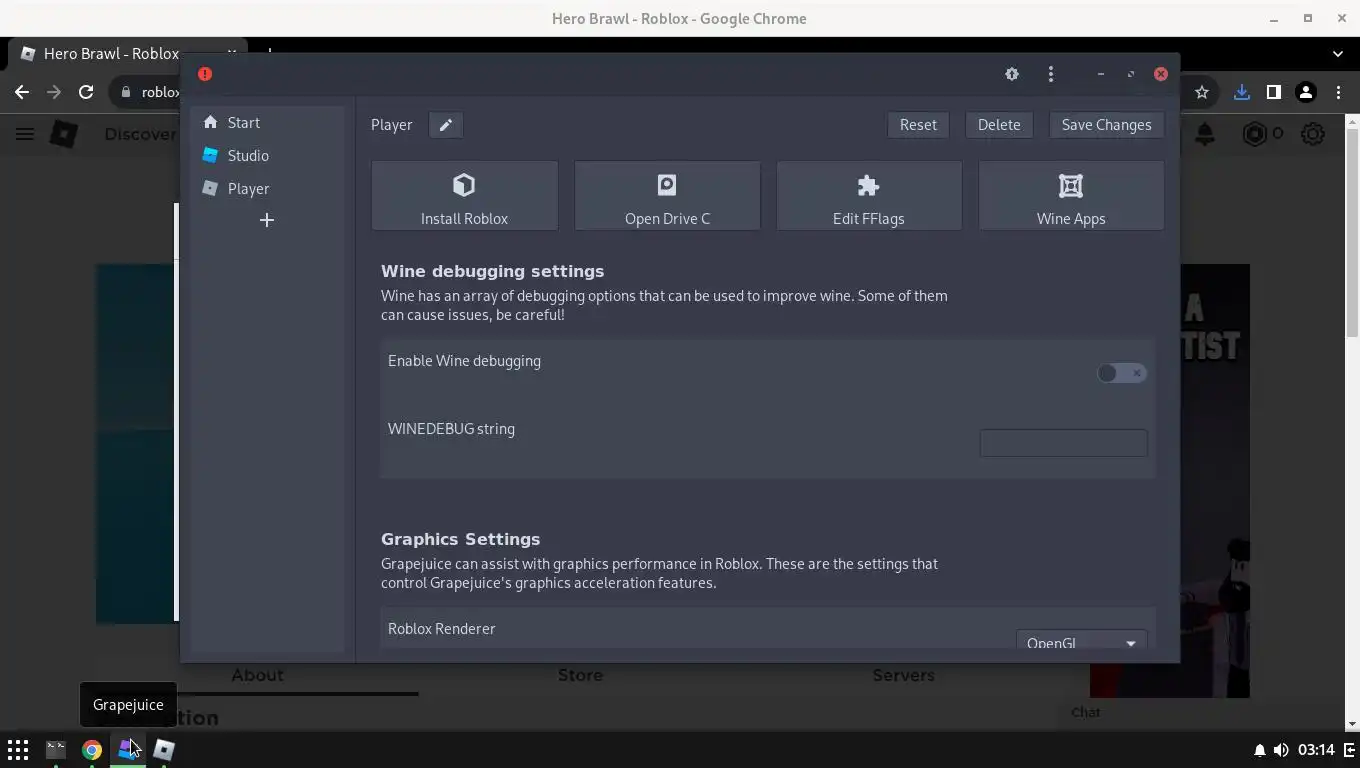Click the volume speaker icon in tray
The height and width of the screenshot is (768, 1360).
[1281, 750]
